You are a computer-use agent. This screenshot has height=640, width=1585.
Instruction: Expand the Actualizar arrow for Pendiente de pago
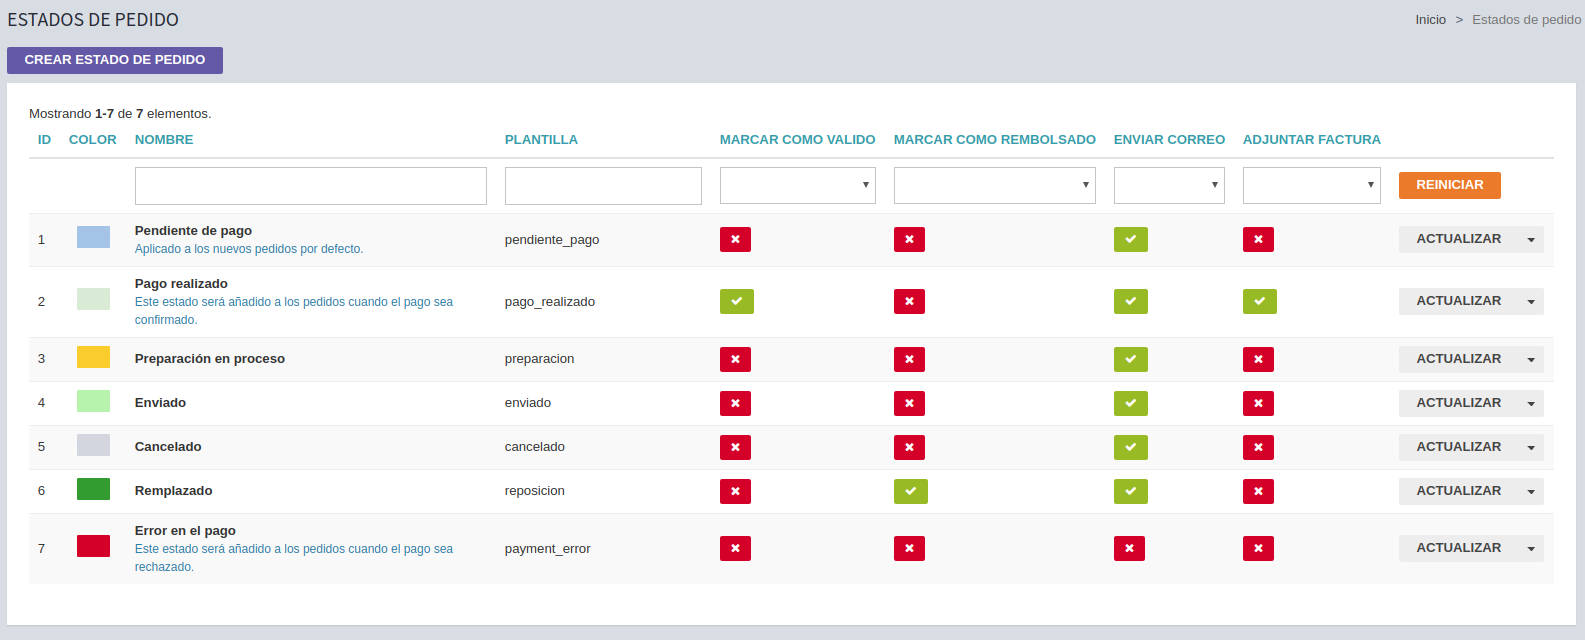1531,240
